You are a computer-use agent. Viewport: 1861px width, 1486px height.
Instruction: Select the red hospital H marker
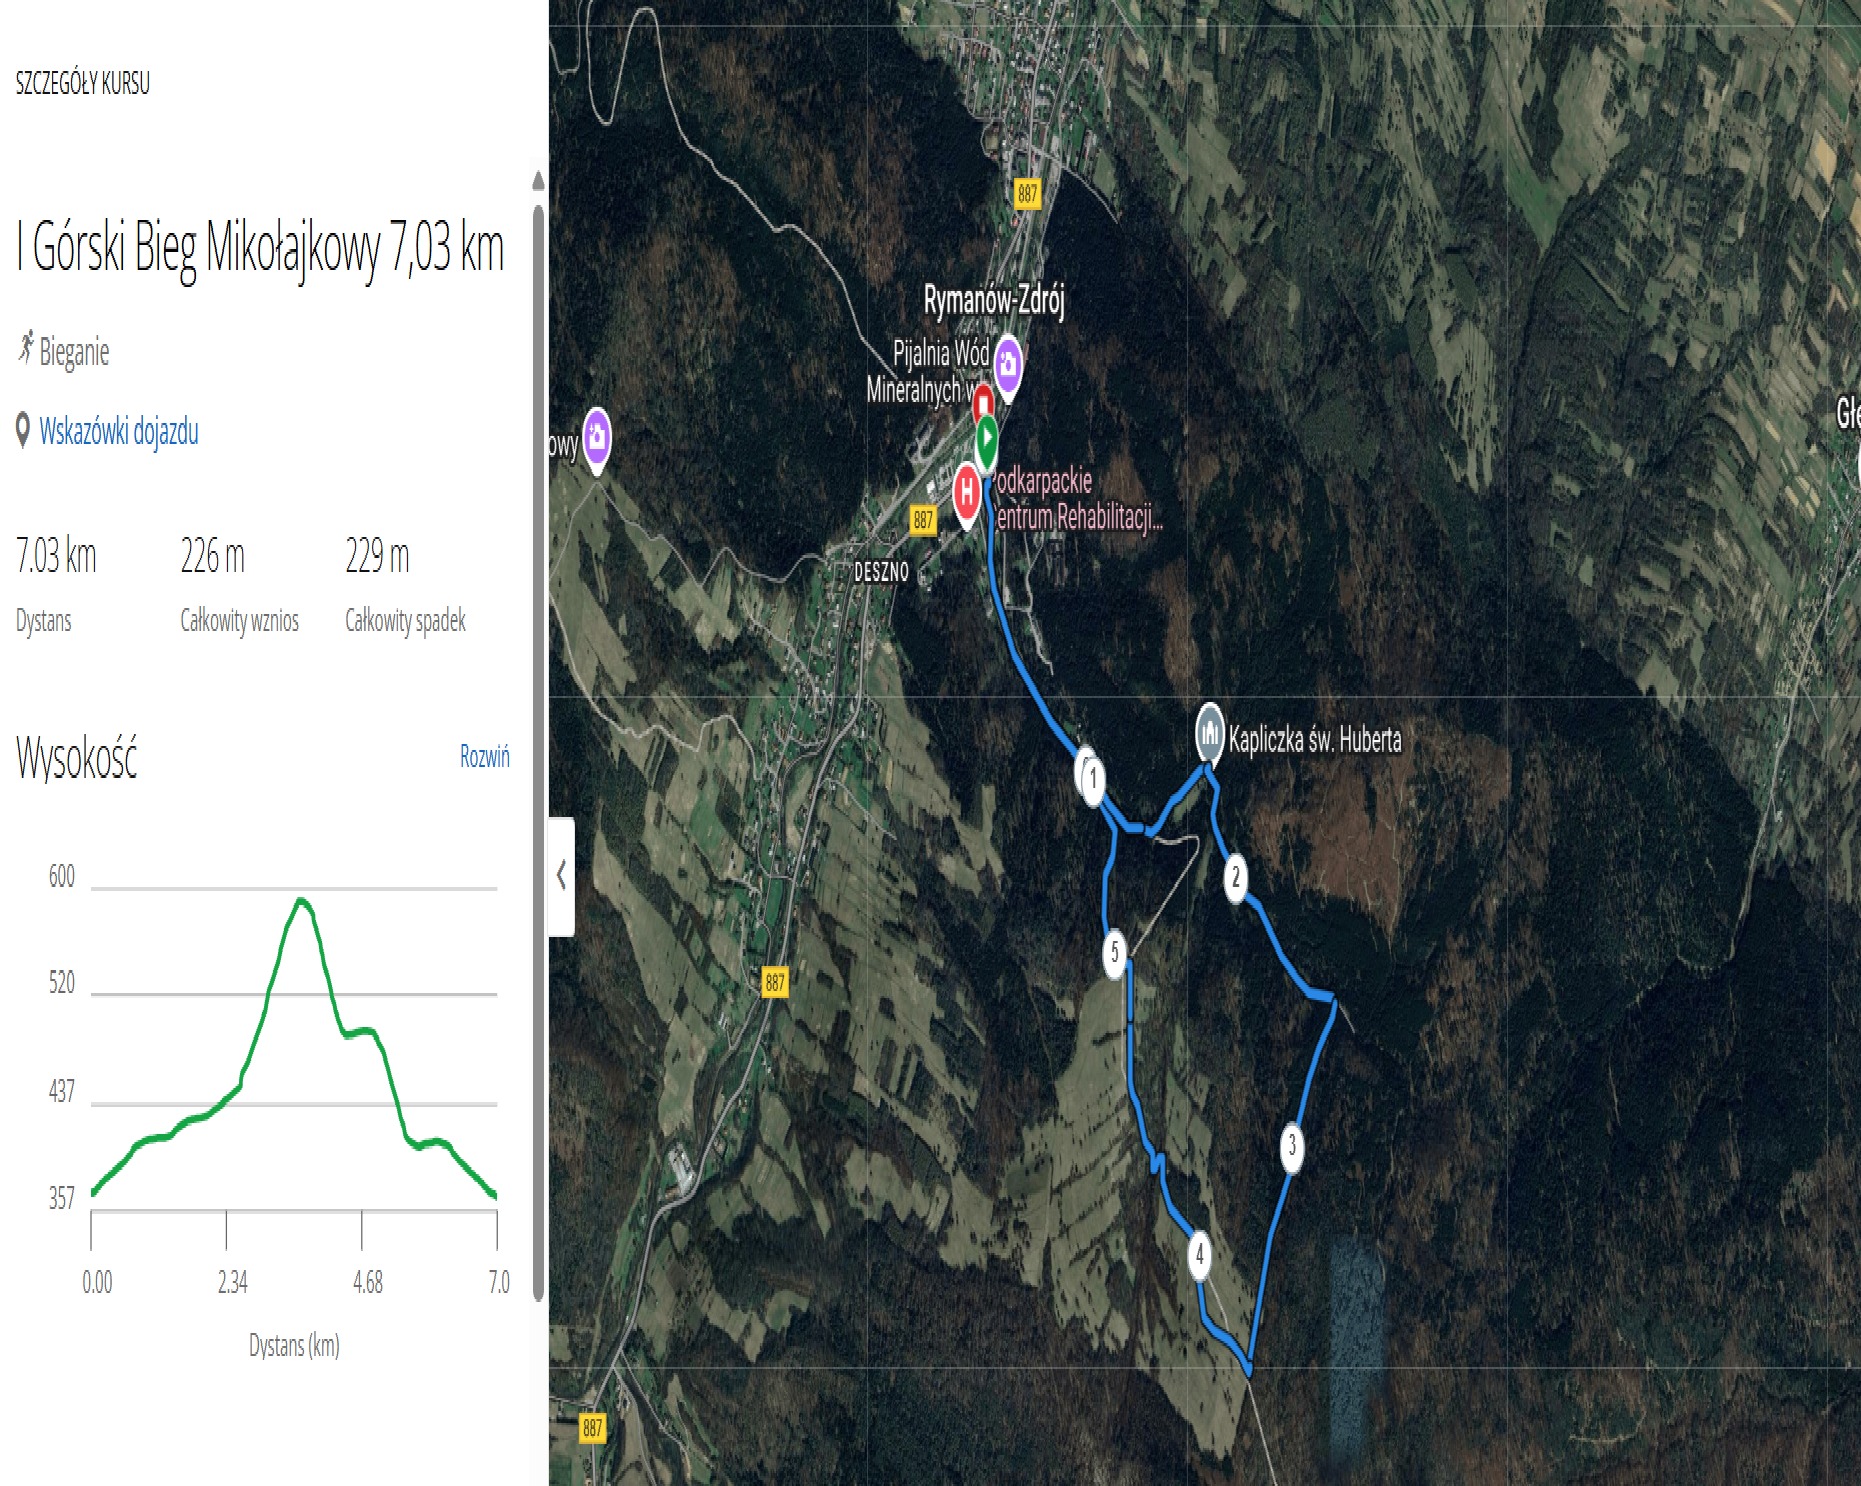pos(966,491)
